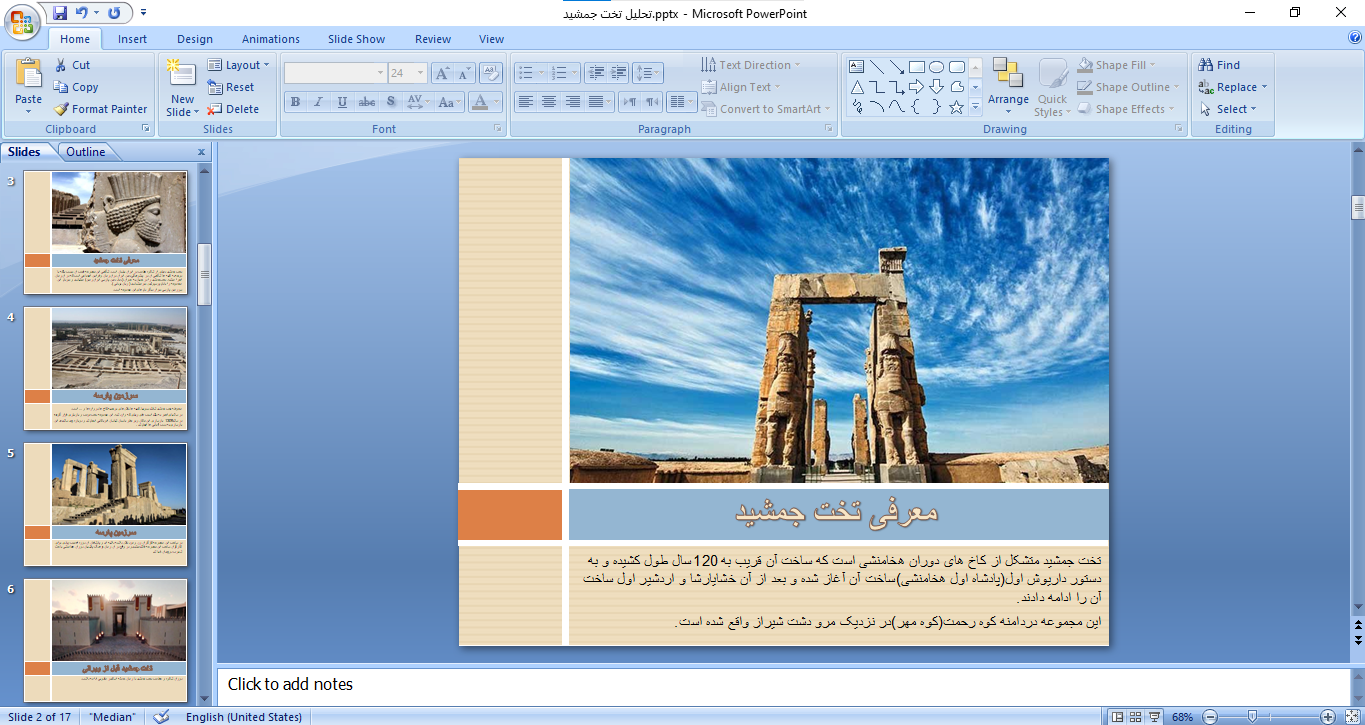Open the font size dropdown
This screenshot has height=725, width=1365.
(x=420, y=73)
